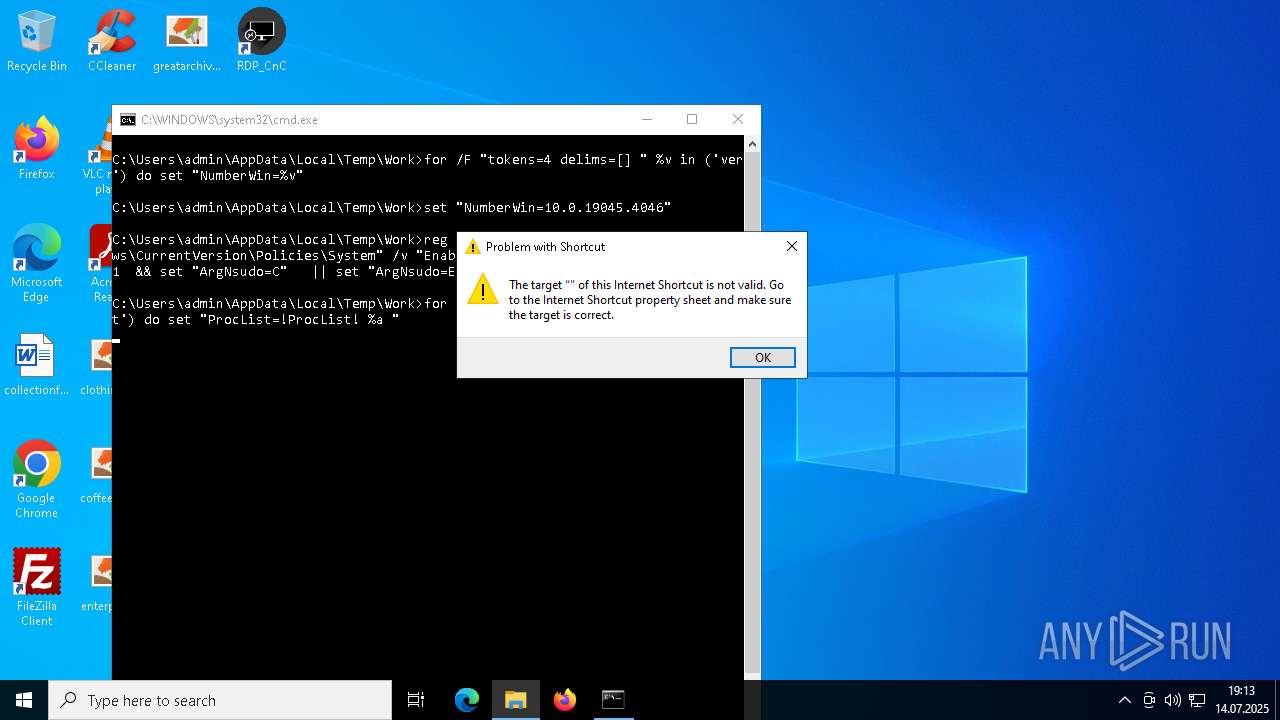Open the Recycle Bin desktop icon
1280x720 pixels.
coord(37,42)
